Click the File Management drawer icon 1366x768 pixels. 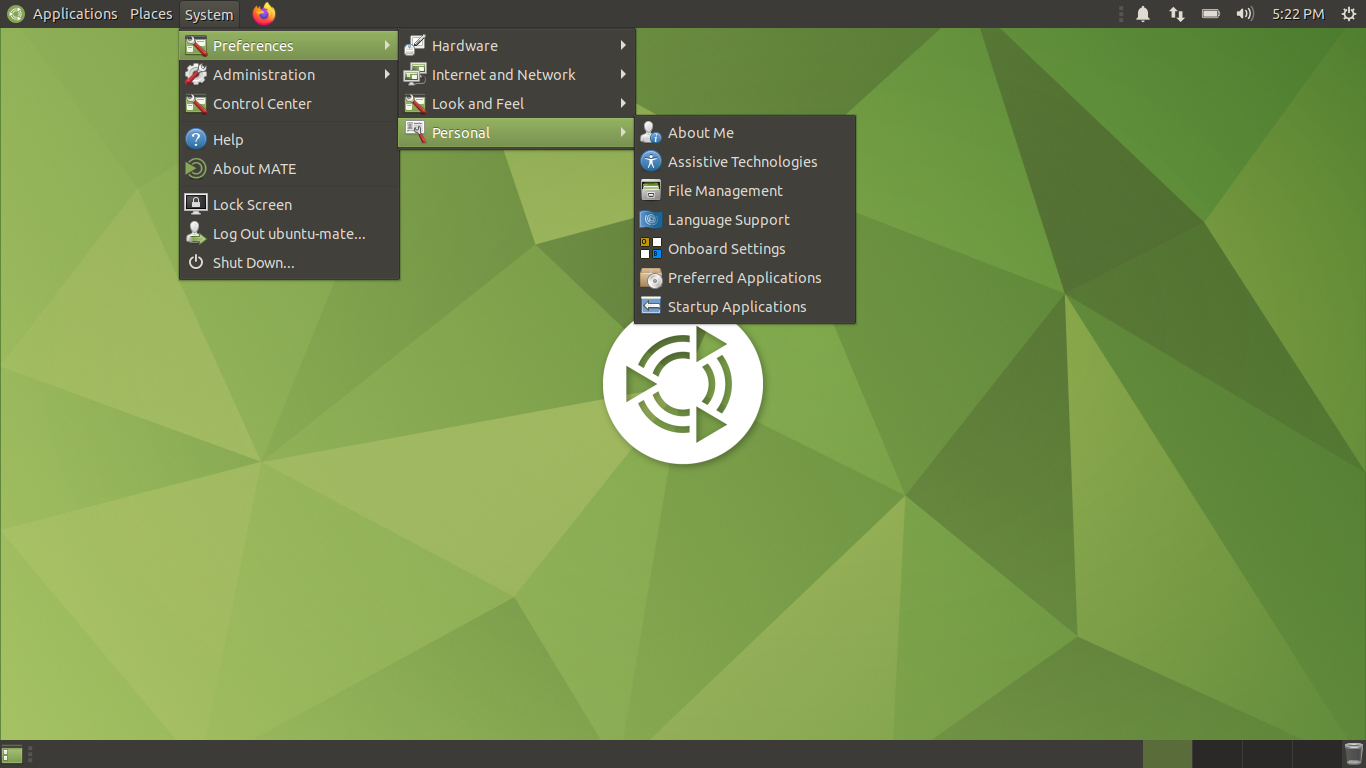(x=651, y=191)
